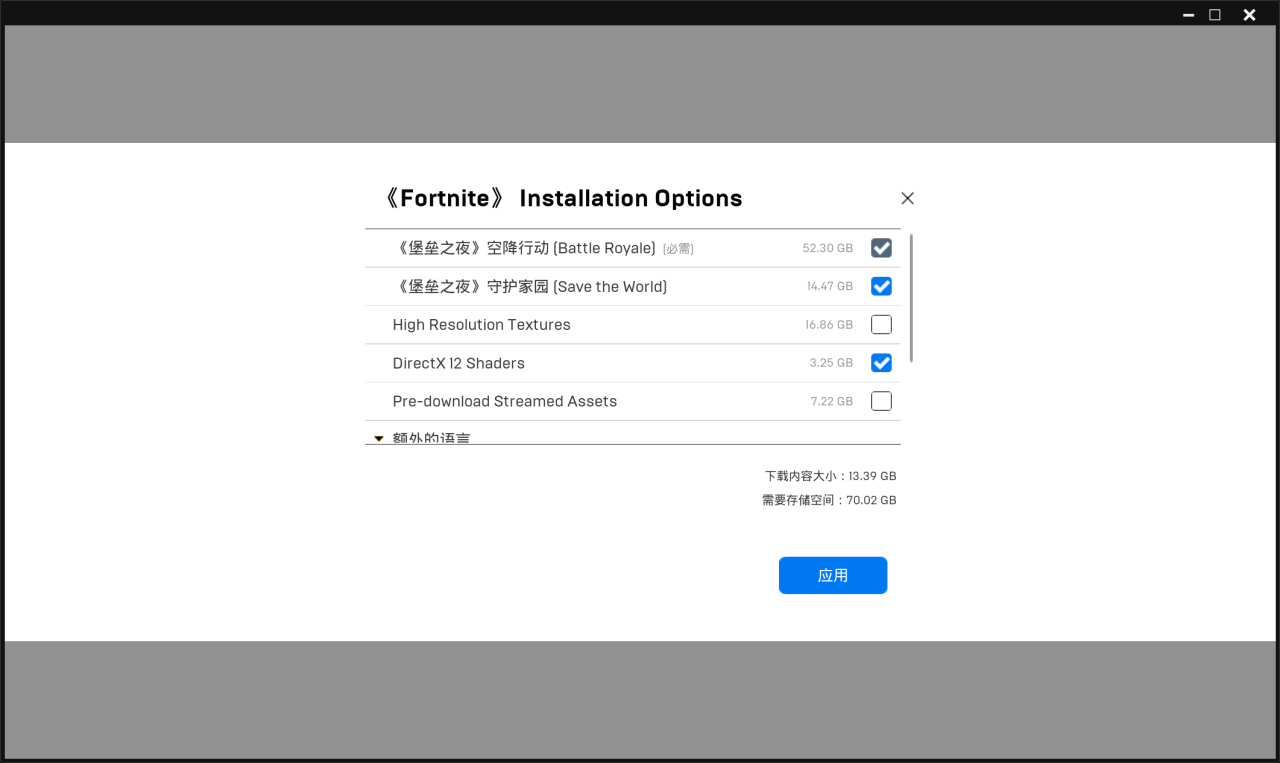Screen dimensions: 1280x763
Task: Expand the 额外的语言 section arrow
Action: (379, 438)
